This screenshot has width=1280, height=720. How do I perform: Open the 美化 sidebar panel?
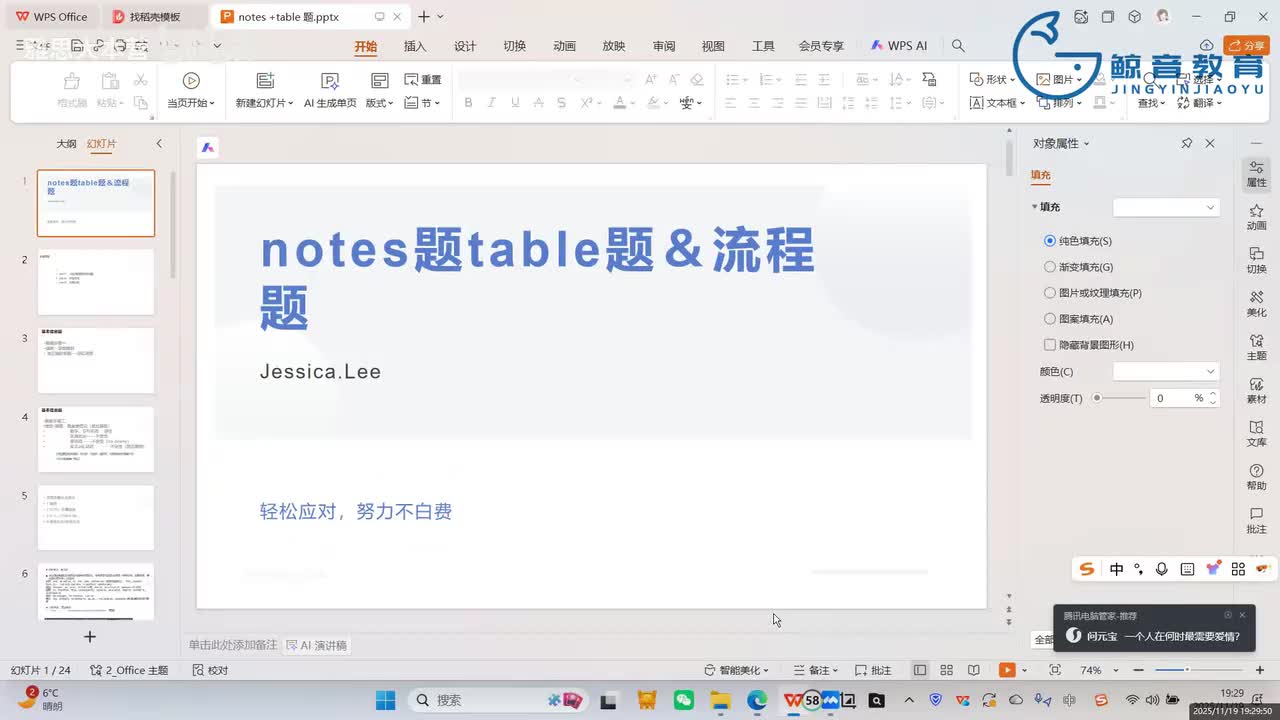pos(1257,304)
